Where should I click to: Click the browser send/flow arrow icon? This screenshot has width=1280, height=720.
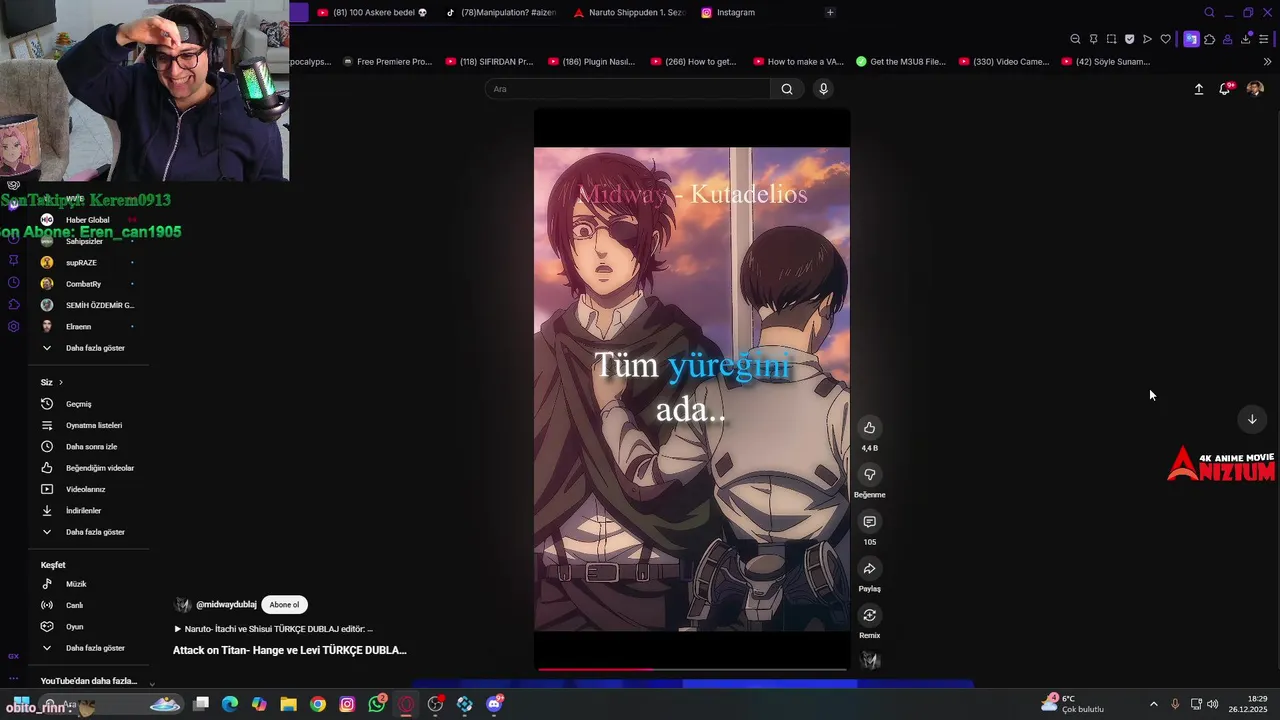pyautogui.click(x=1147, y=39)
